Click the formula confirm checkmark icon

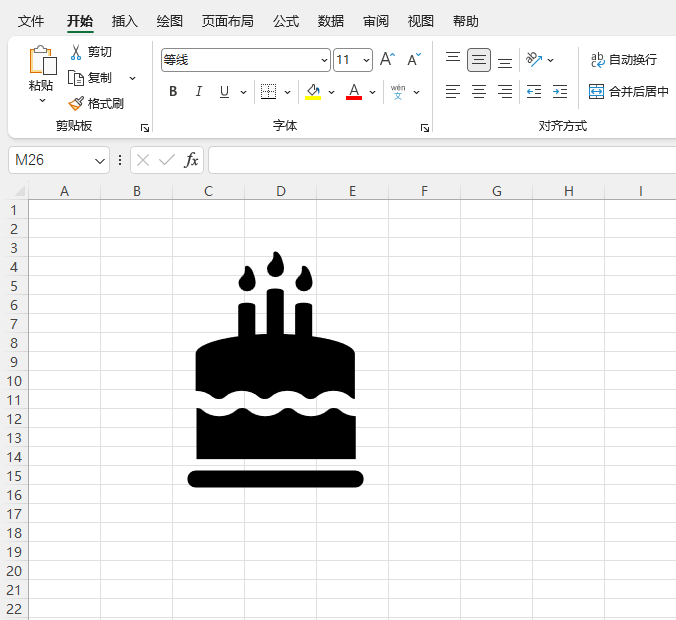coord(167,160)
